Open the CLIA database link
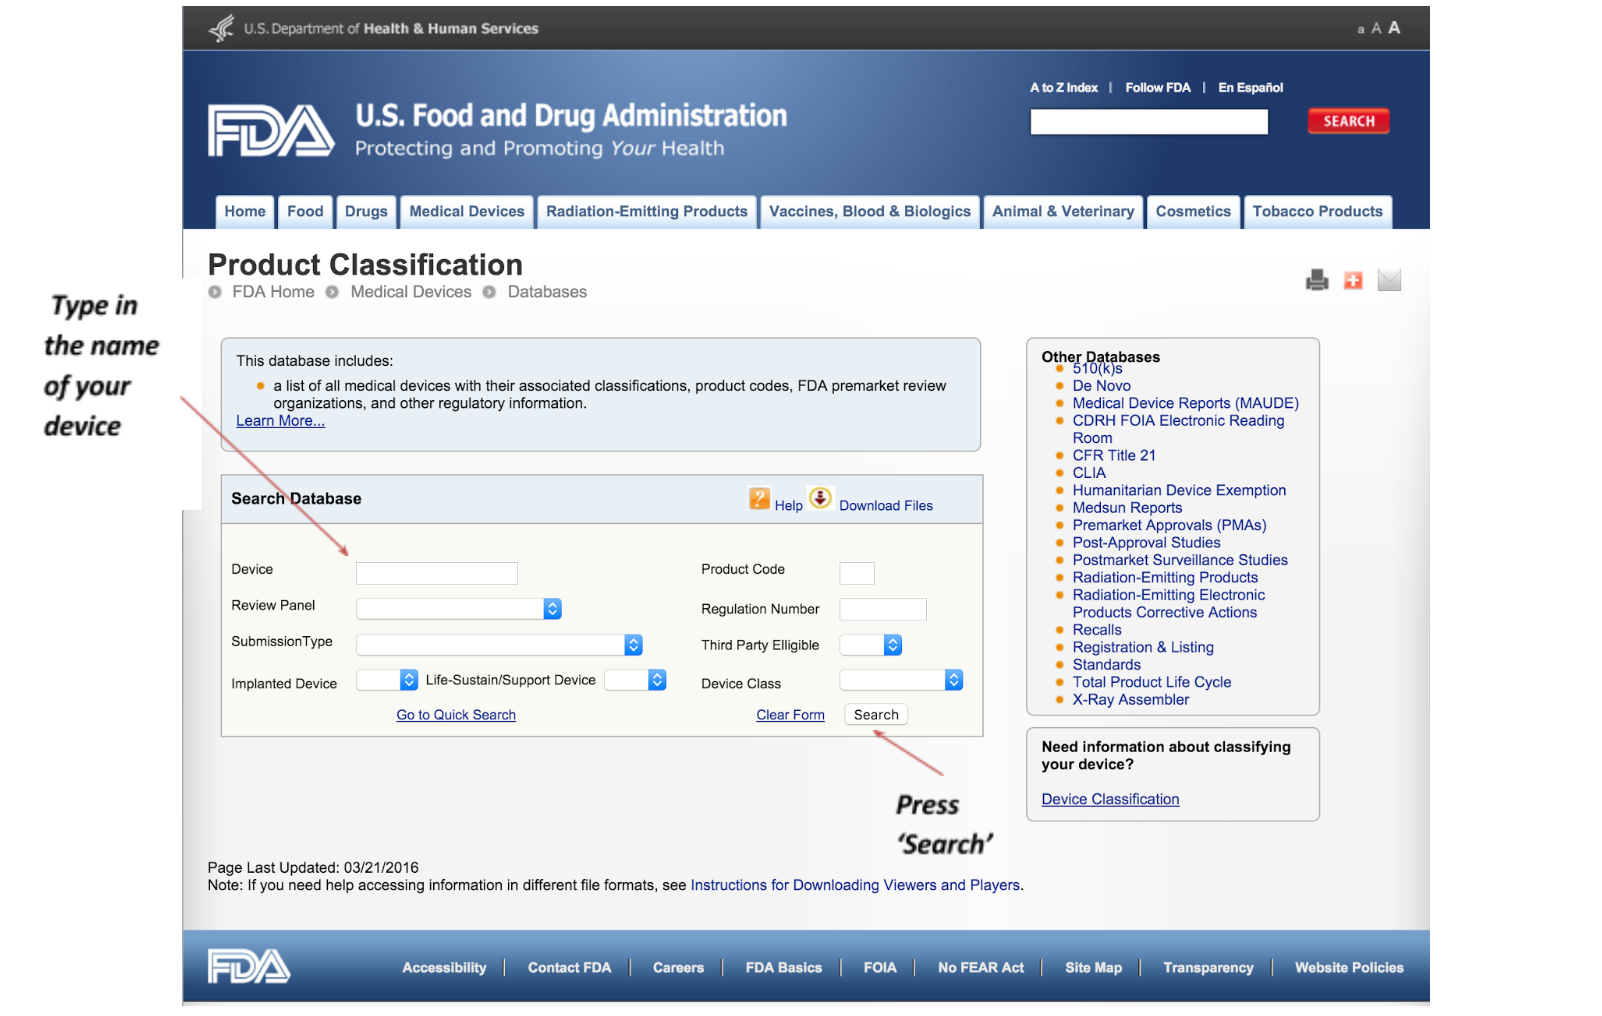This screenshot has height=1016, width=1602. point(1089,473)
